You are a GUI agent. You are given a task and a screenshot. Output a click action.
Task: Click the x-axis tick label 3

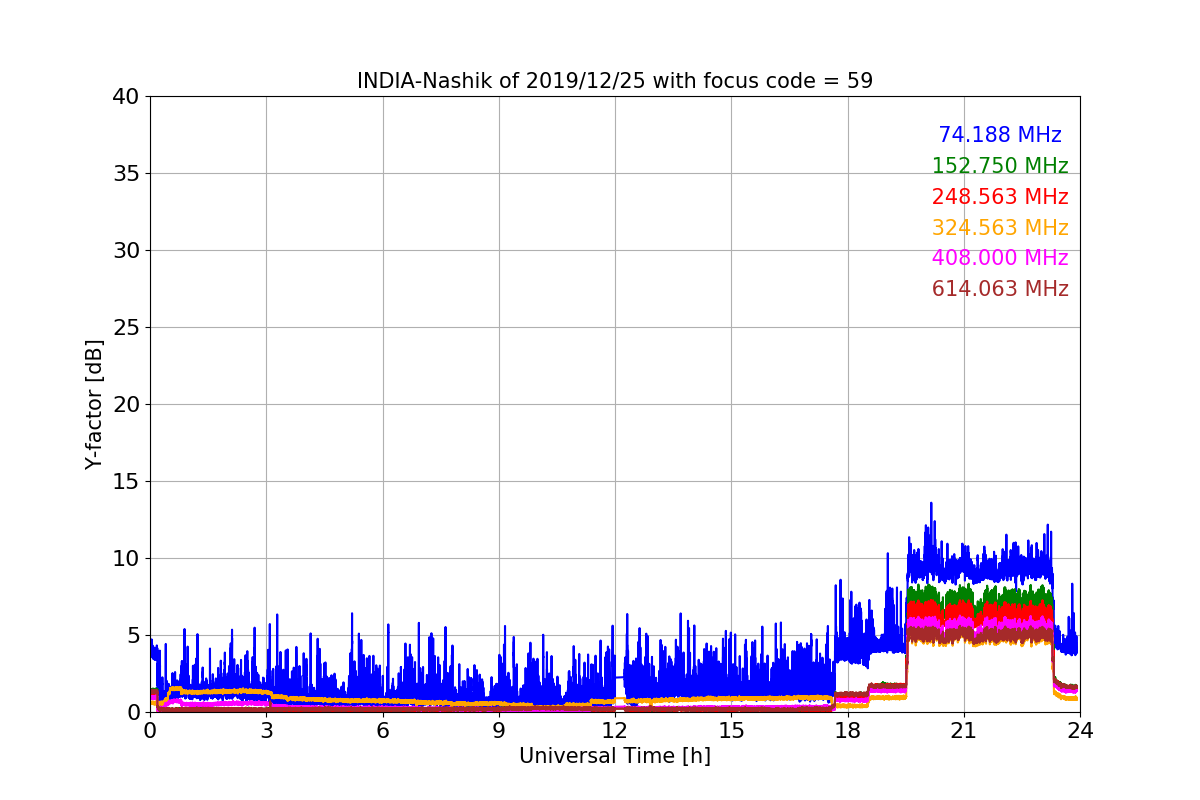[266, 731]
